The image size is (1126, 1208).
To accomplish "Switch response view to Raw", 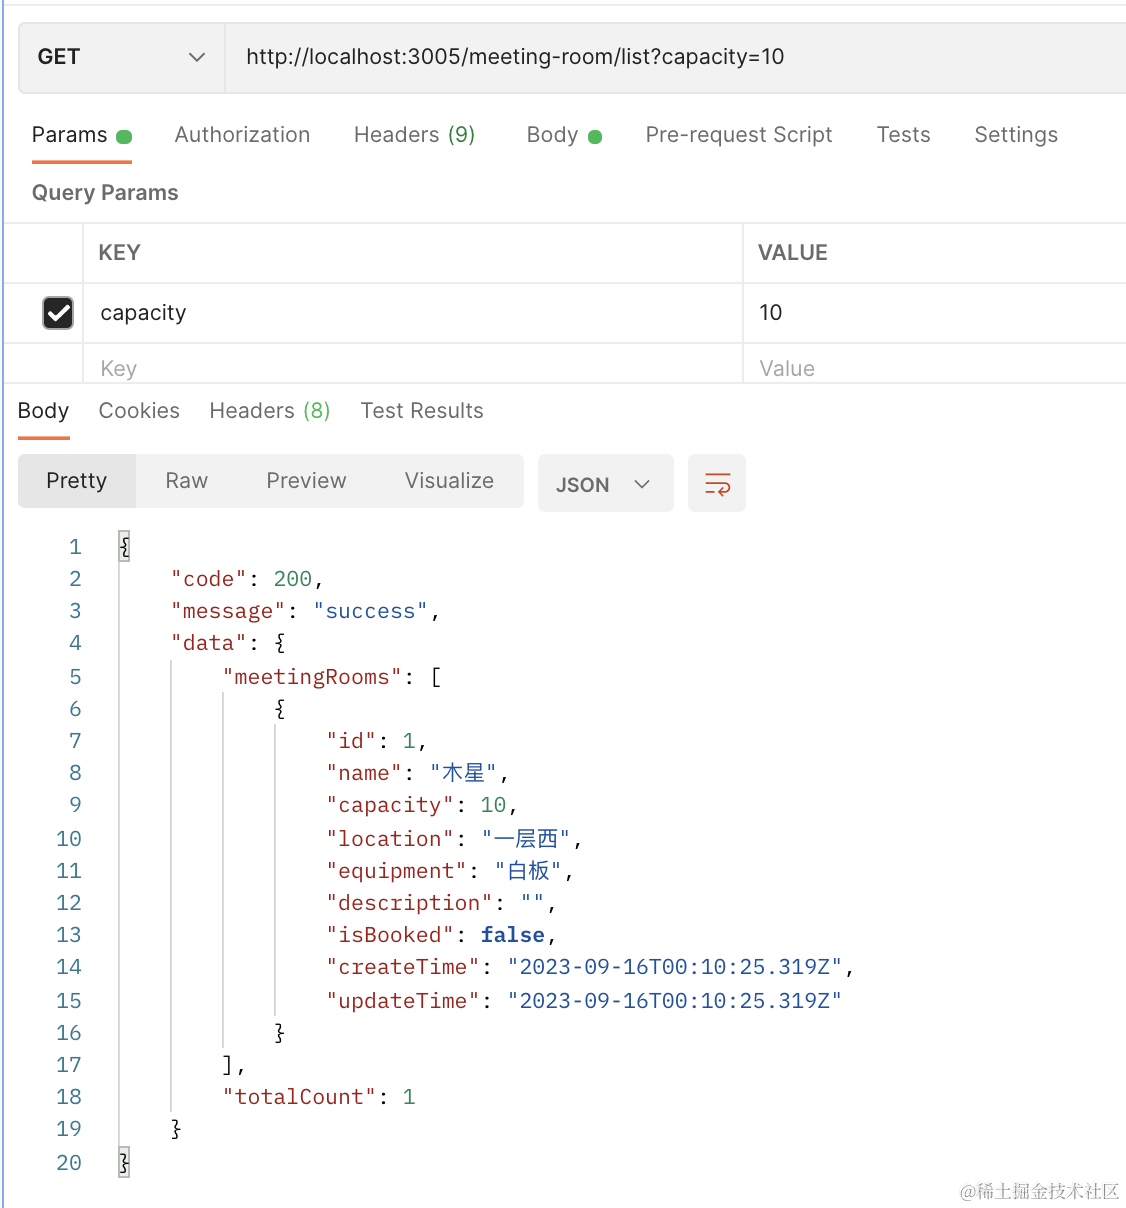I will (x=186, y=481).
